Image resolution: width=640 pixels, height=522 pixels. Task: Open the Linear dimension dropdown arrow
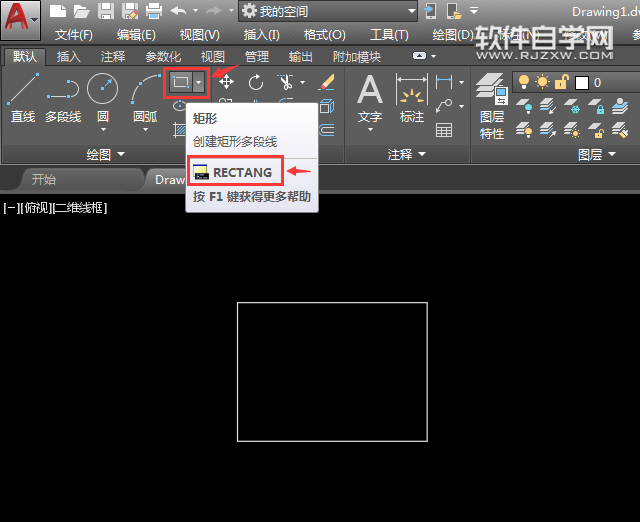click(461, 82)
